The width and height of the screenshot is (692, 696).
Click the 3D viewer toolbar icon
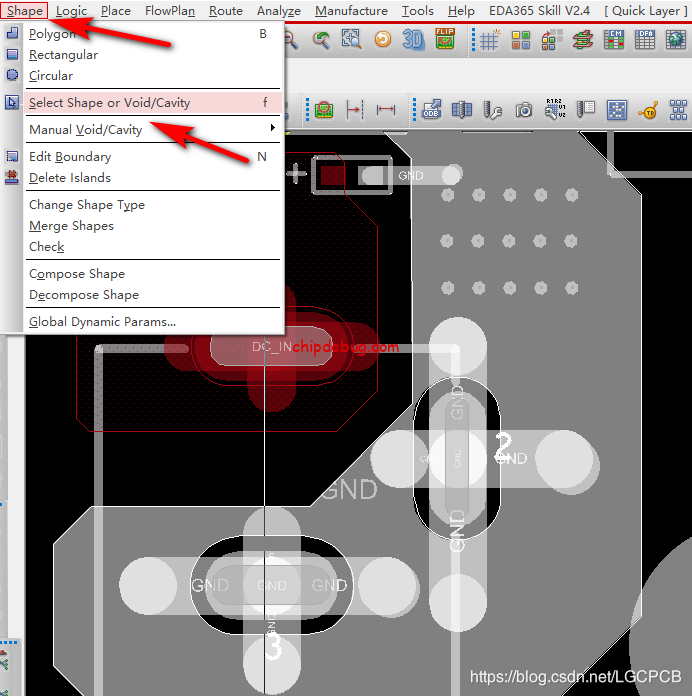click(x=413, y=40)
